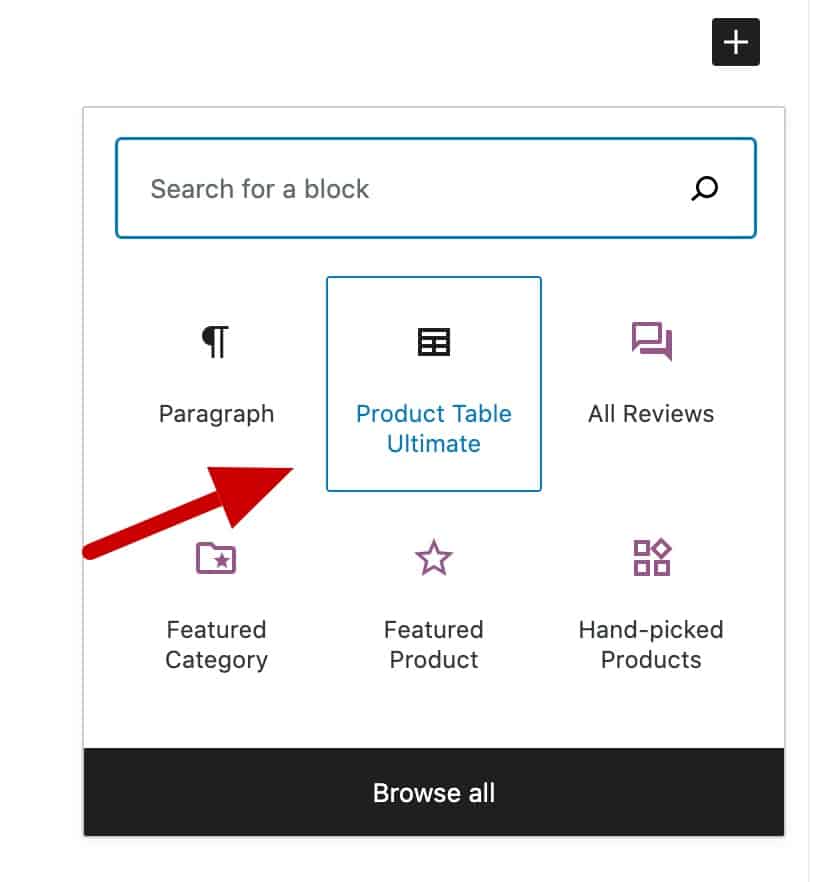Insert Product Table Ultimate via its label

[434, 429]
